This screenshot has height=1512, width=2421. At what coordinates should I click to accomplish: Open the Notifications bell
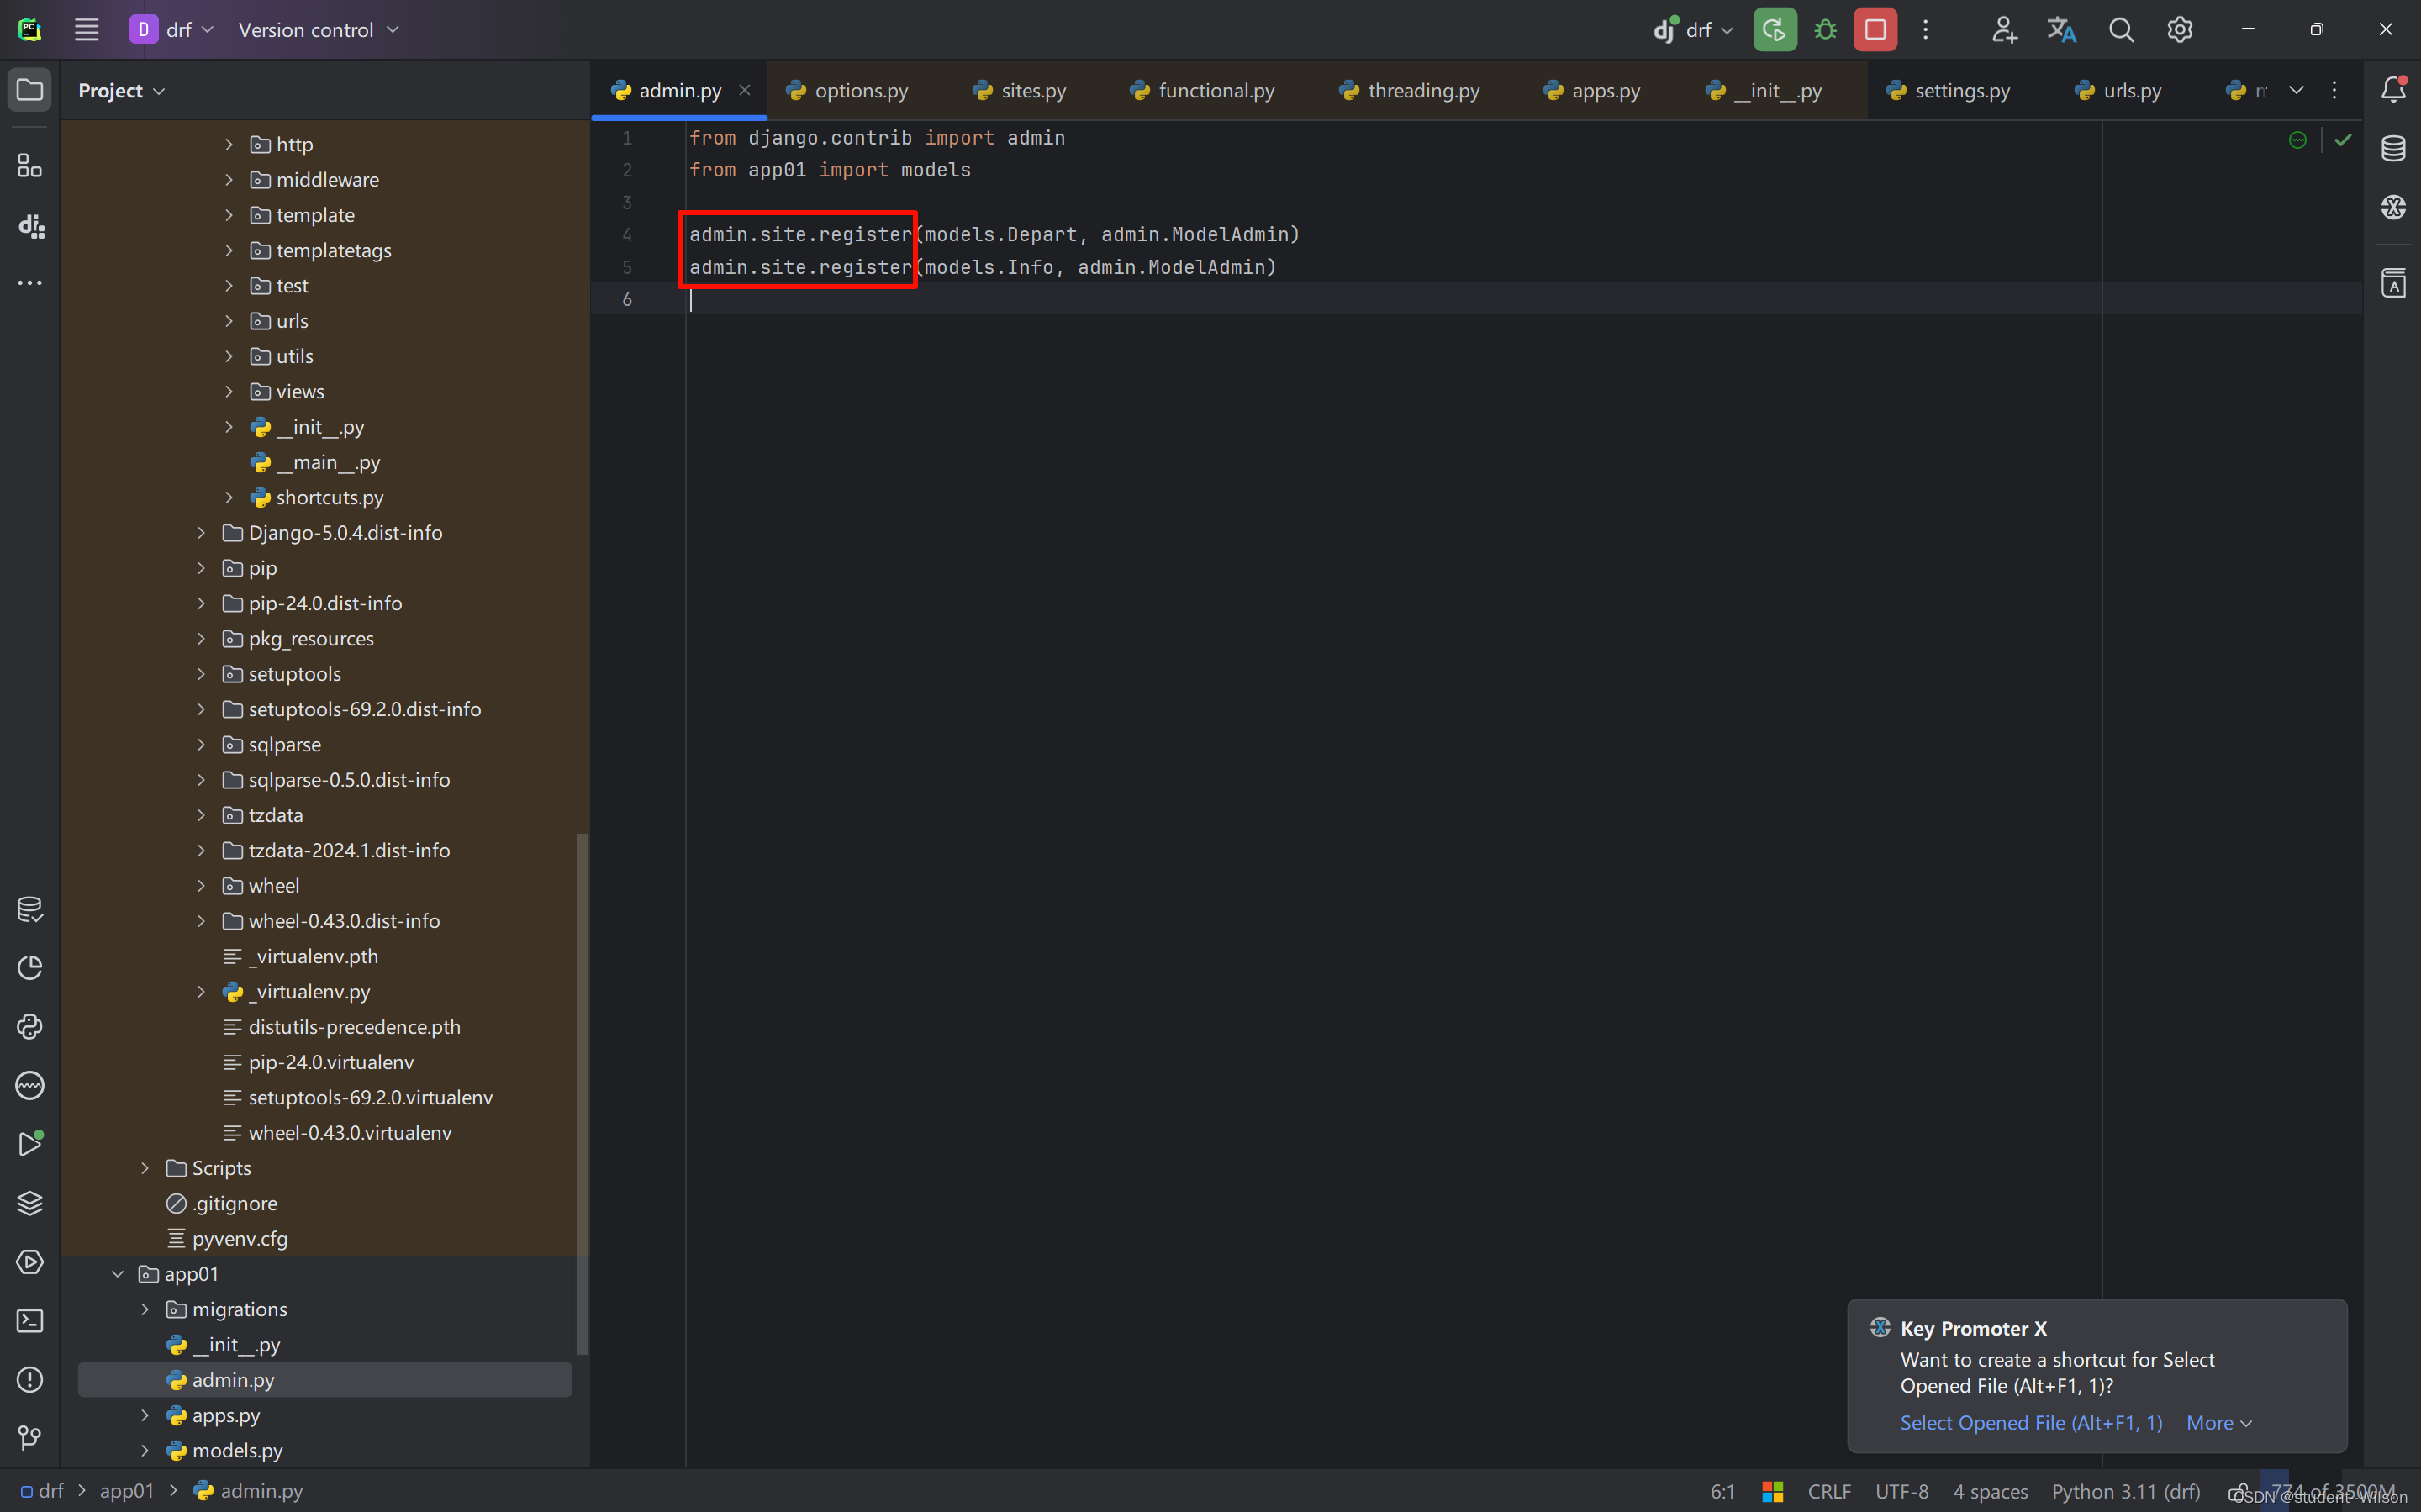[2393, 90]
